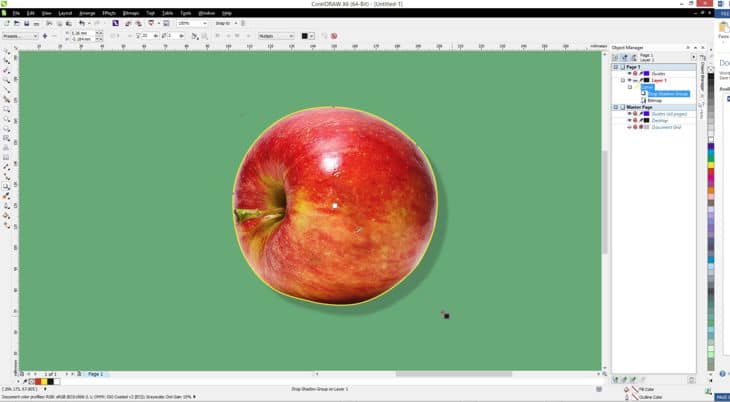Screen dimensions: 730x402
Task: Open the zoom level dropdown
Action: (x=204, y=23)
